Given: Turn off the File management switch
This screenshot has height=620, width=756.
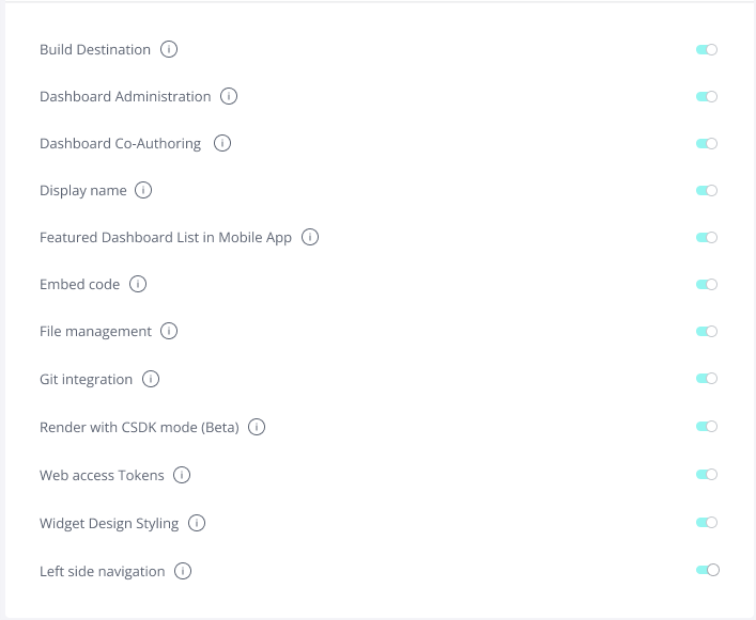Looking at the screenshot, I should coord(706,332).
